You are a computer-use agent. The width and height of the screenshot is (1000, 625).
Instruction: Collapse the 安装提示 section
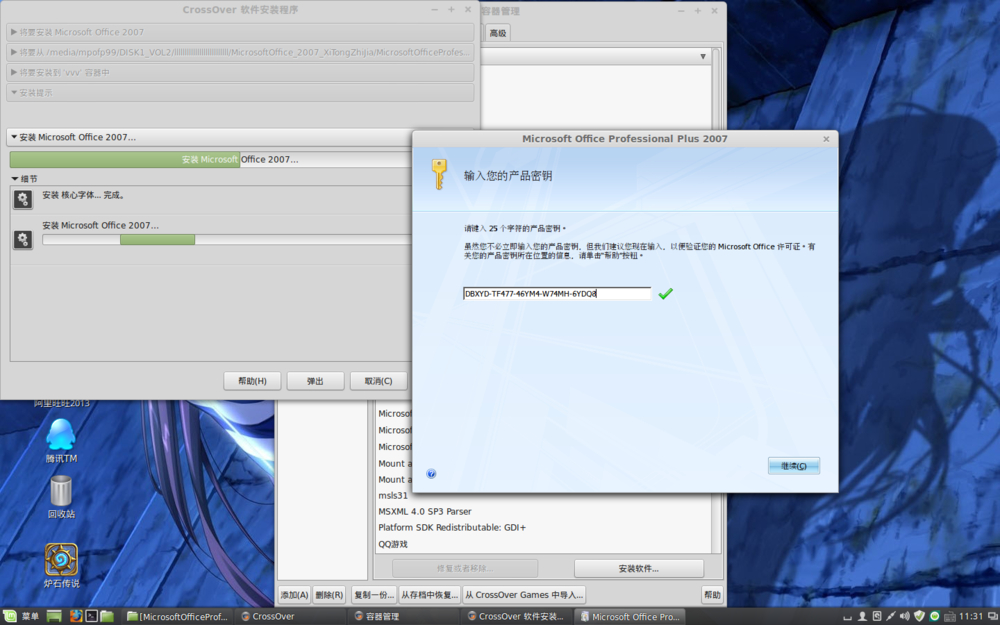tap(240, 92)
